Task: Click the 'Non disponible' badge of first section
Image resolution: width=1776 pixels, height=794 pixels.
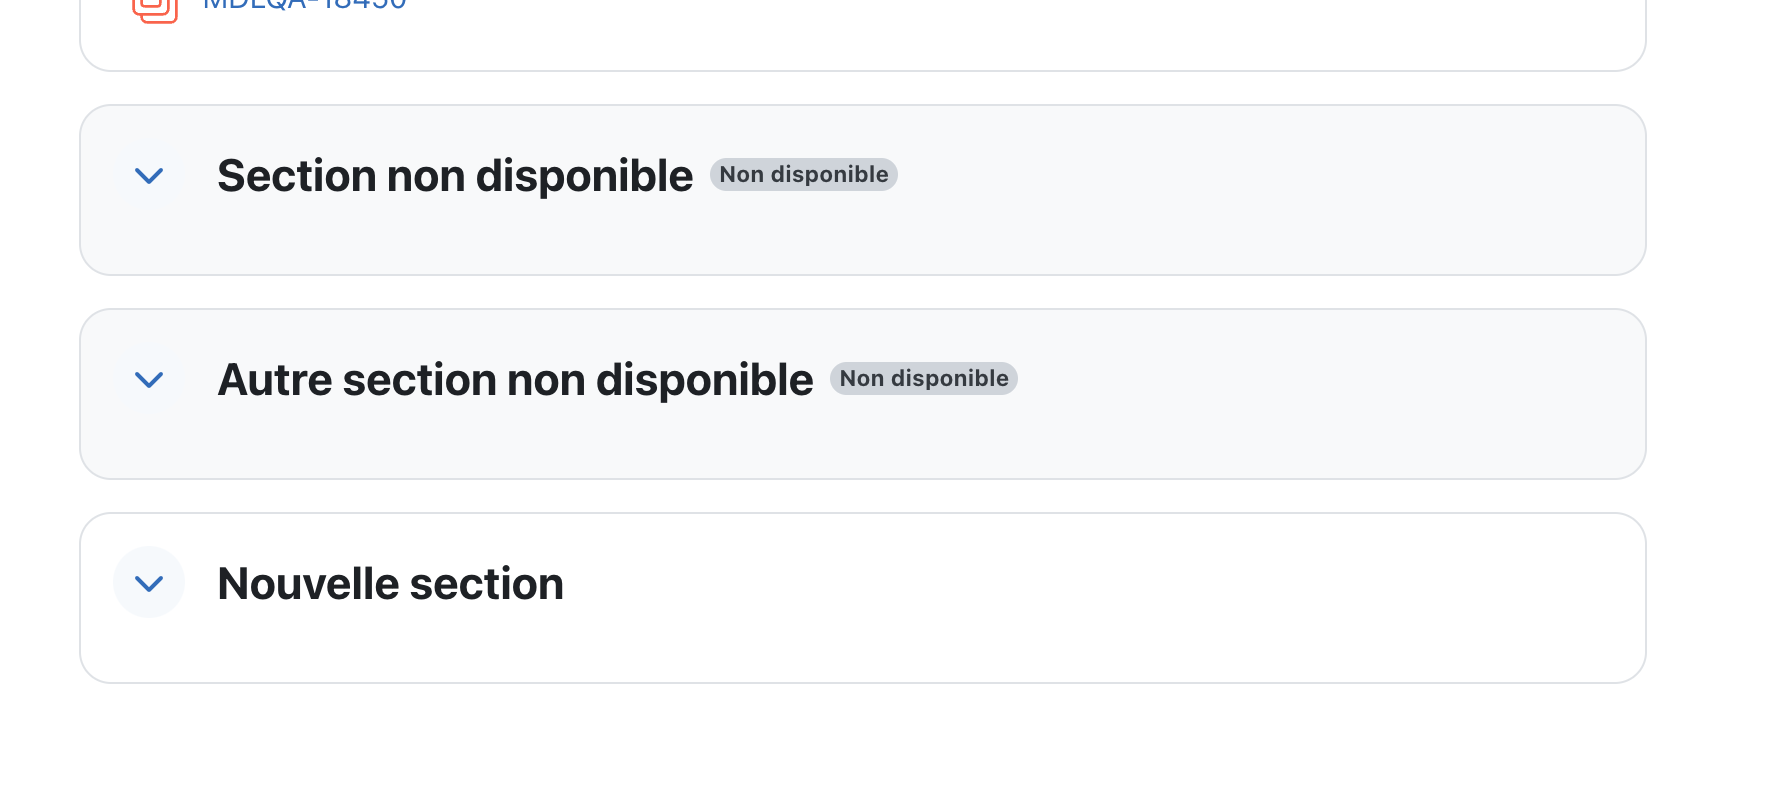Action: pyautogui.click(x=804, y=175)
